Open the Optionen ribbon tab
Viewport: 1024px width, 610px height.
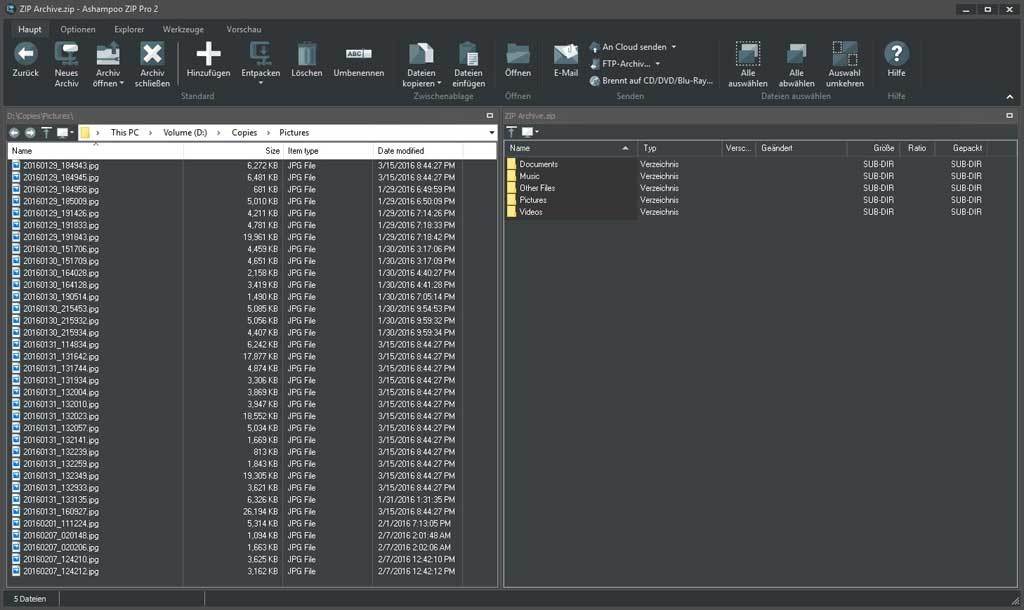[78, 29]
